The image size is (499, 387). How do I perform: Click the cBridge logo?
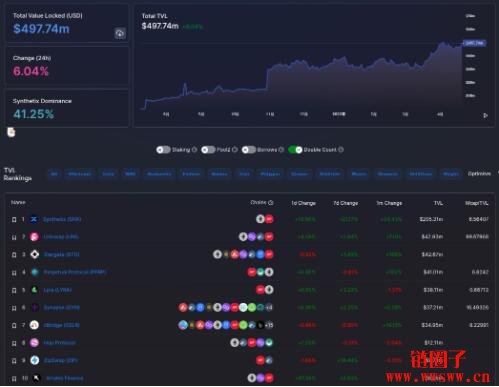point(34,325)
